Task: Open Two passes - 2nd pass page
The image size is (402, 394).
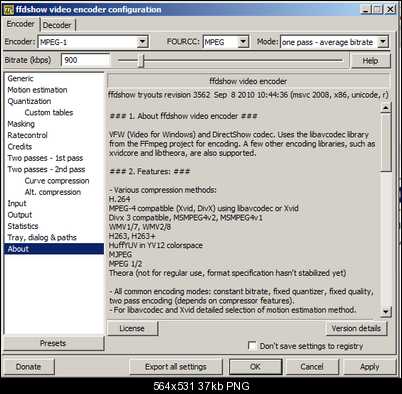Action: 46,169
